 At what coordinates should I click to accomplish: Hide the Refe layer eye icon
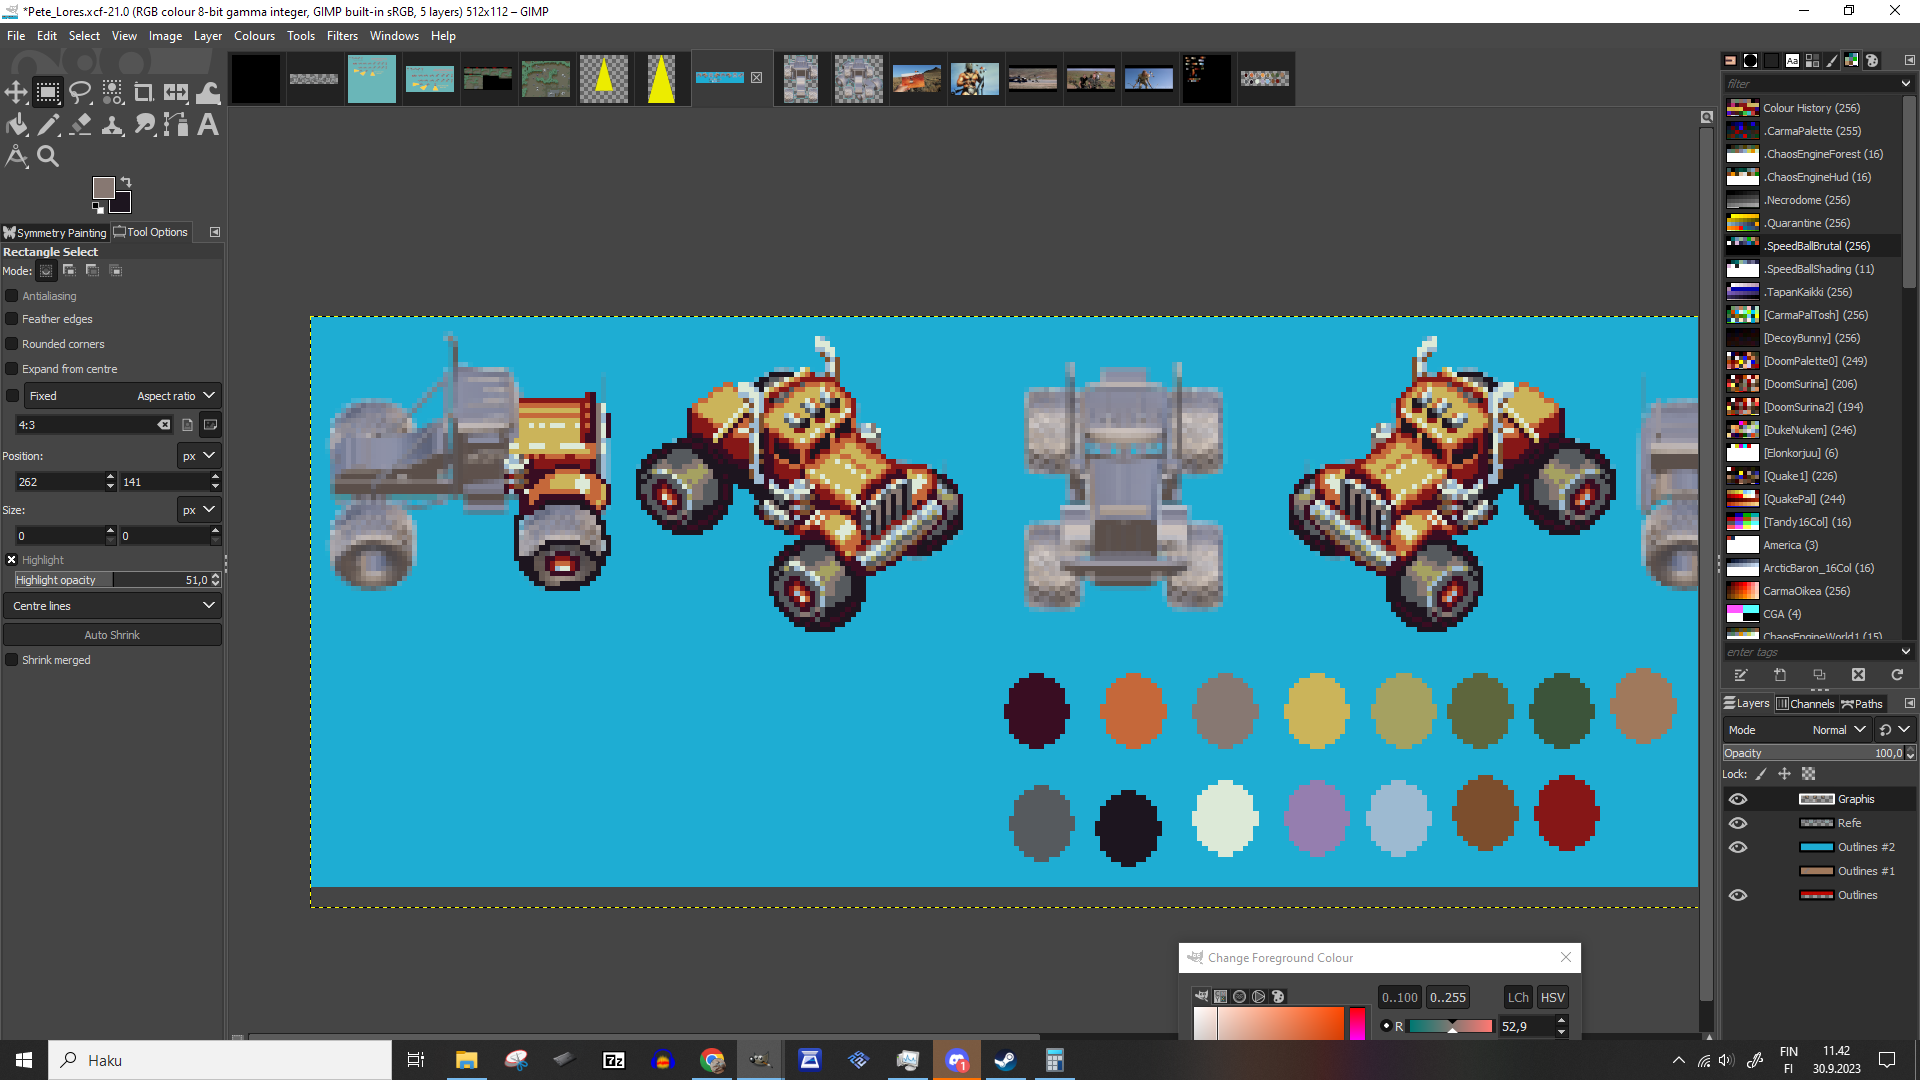tap(1738, 823)
